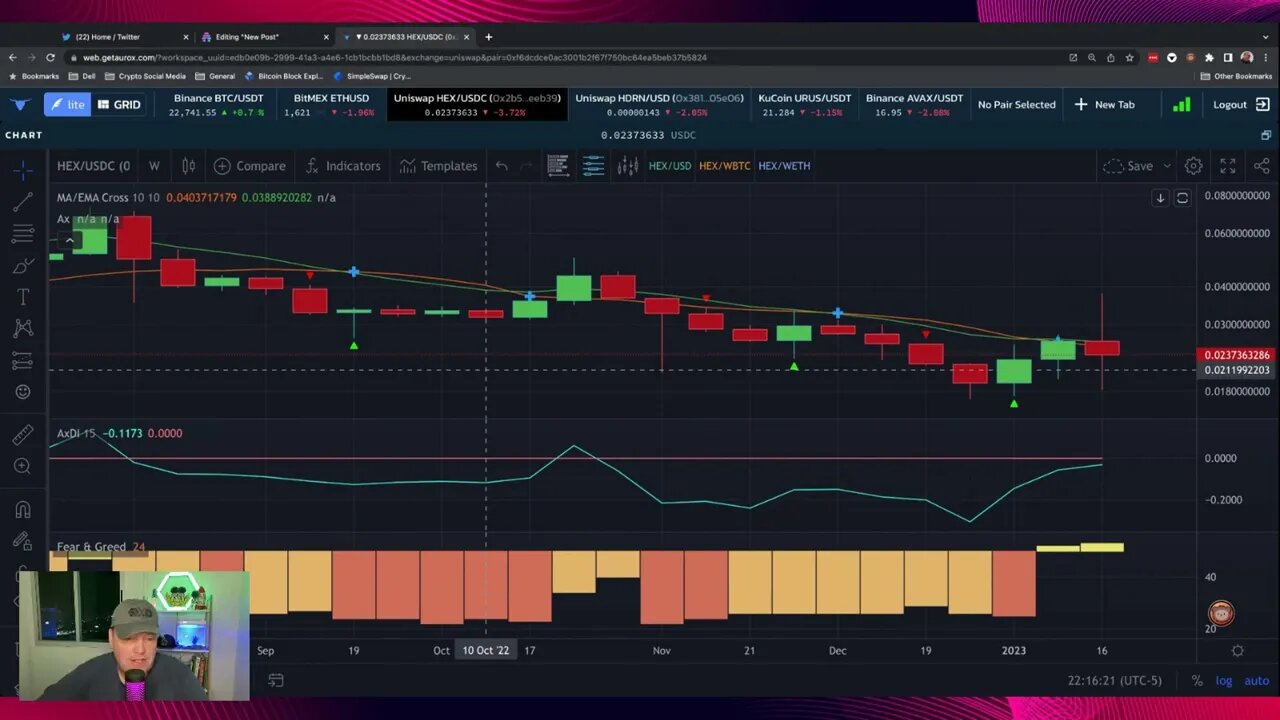This screenshot has height=720, width=1280.
Task: Click the Compare symbol button
Action: 249,166
